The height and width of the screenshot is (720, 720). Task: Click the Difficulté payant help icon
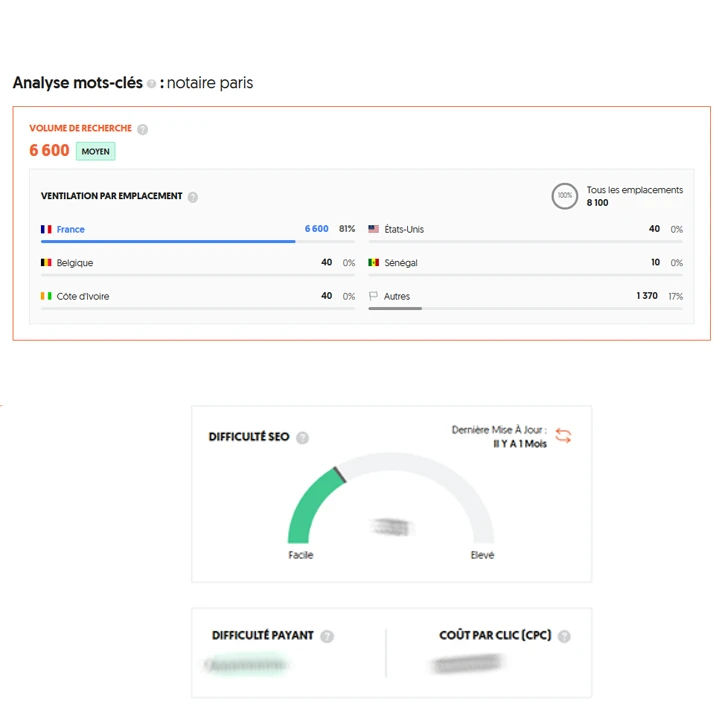[x=327, y=636]
